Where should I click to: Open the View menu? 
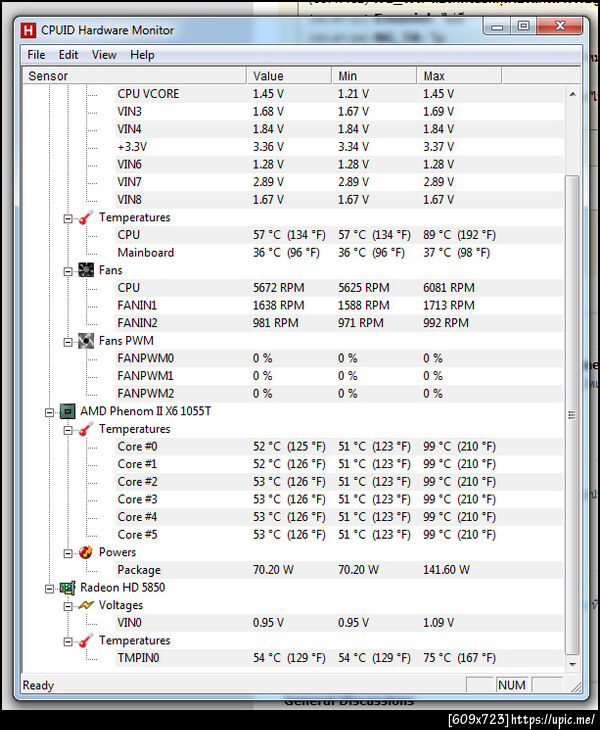click(x=104, y=55)
